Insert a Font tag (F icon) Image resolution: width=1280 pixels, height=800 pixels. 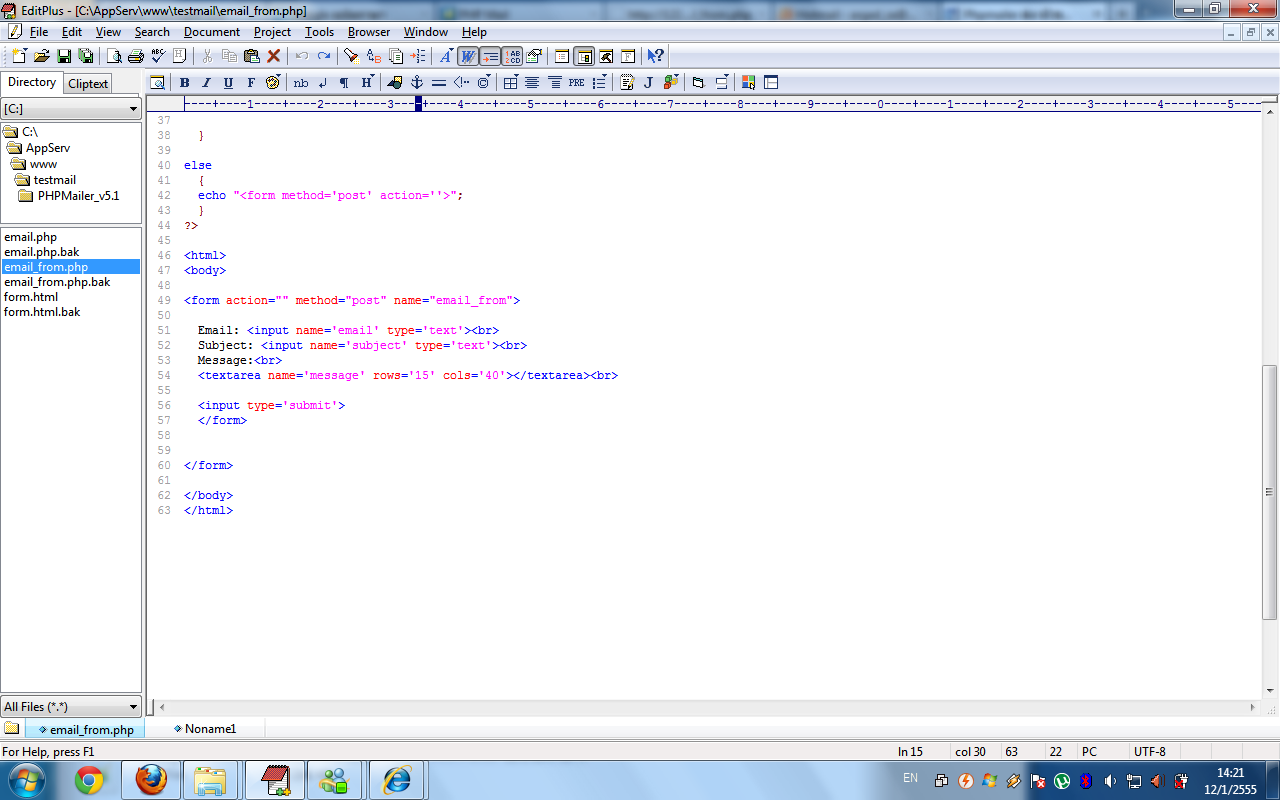(x=251, y=83)
